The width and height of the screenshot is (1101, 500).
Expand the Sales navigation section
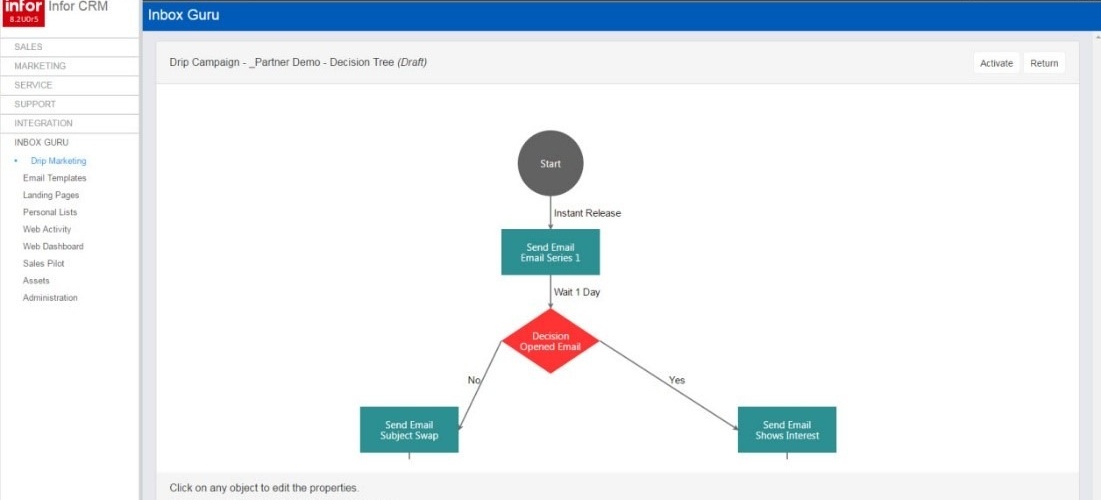(70, 47)
